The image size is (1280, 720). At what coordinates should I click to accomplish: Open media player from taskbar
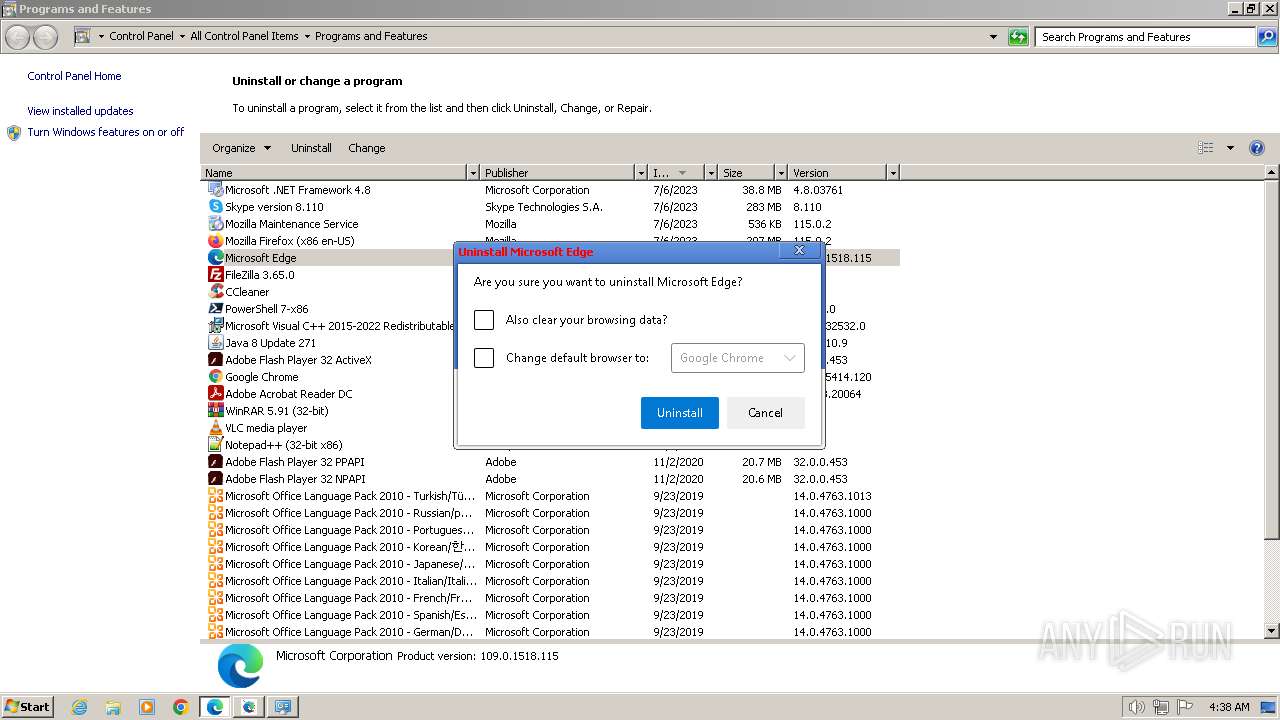click(147, 707)
